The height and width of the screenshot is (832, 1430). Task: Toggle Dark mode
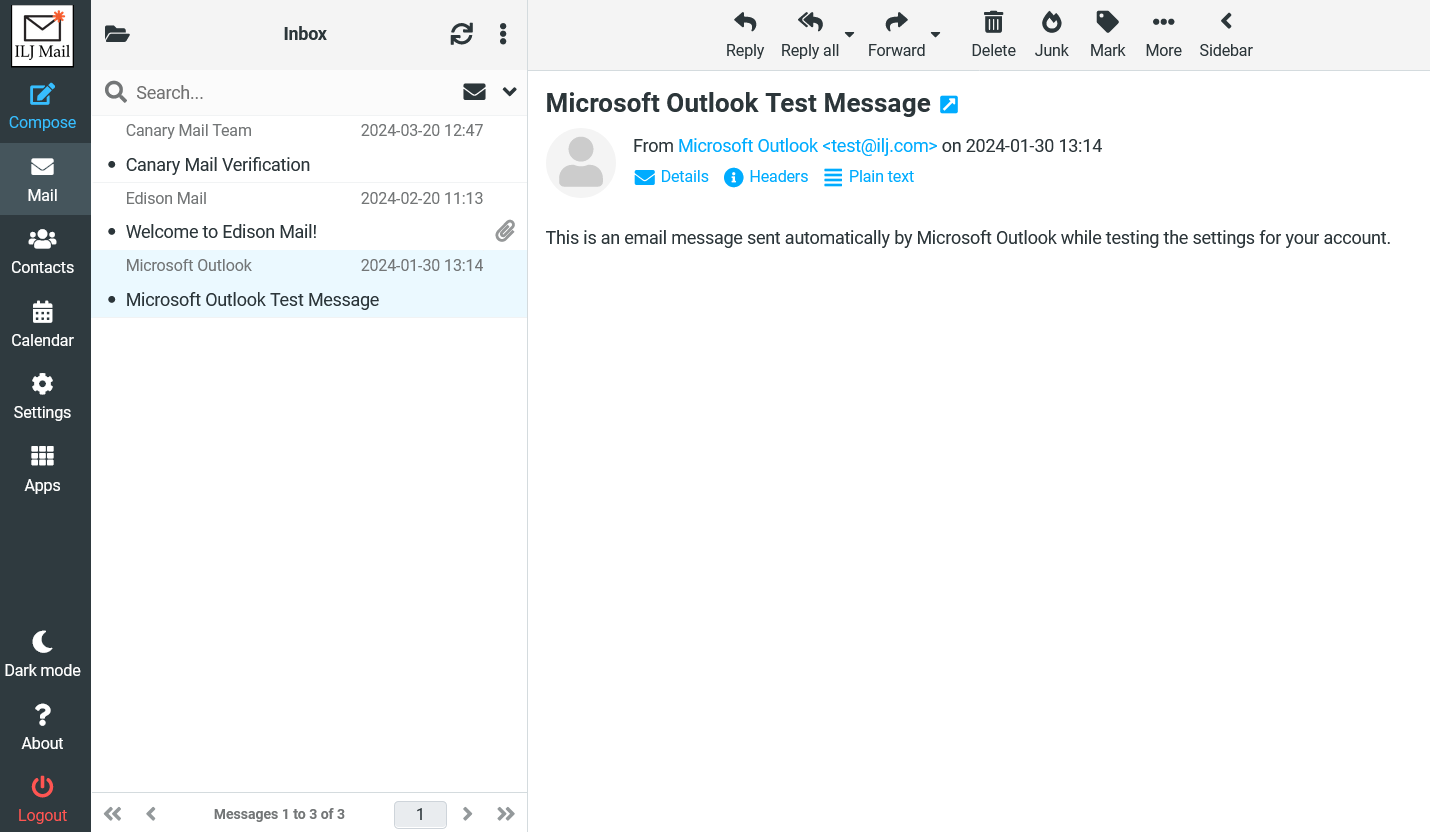click(42, 654)
